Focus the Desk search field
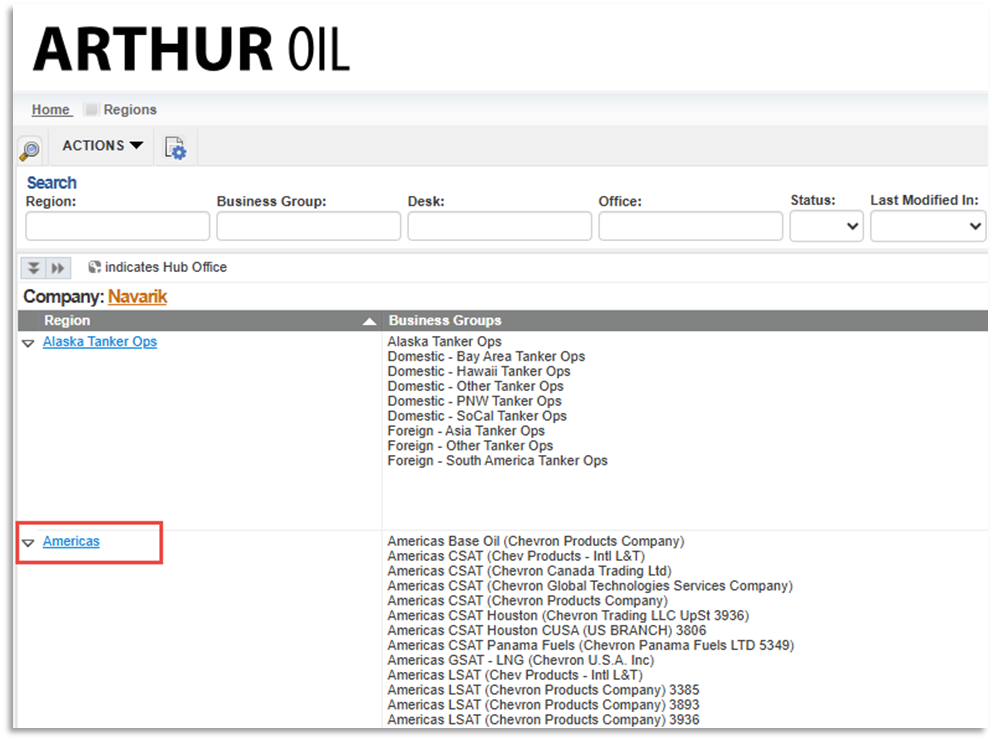This screenshot has width=992, height=741. click(x=500, y=227)
